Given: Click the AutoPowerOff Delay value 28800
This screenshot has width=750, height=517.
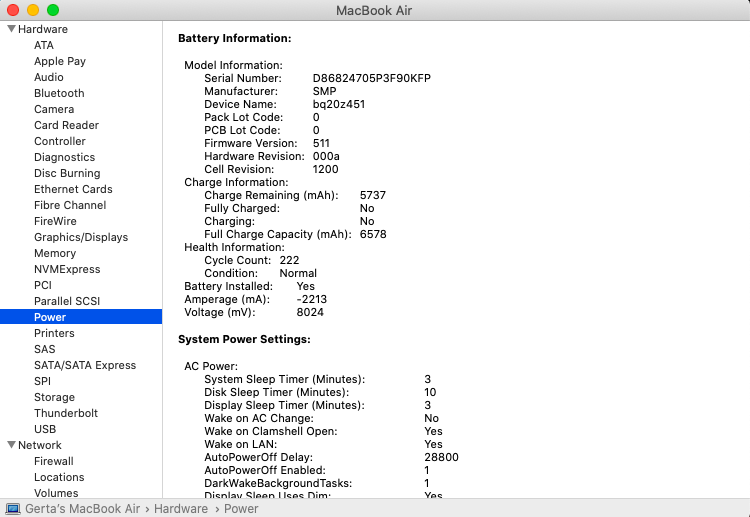Looking at the screenshot, I should tap(441, 457).
